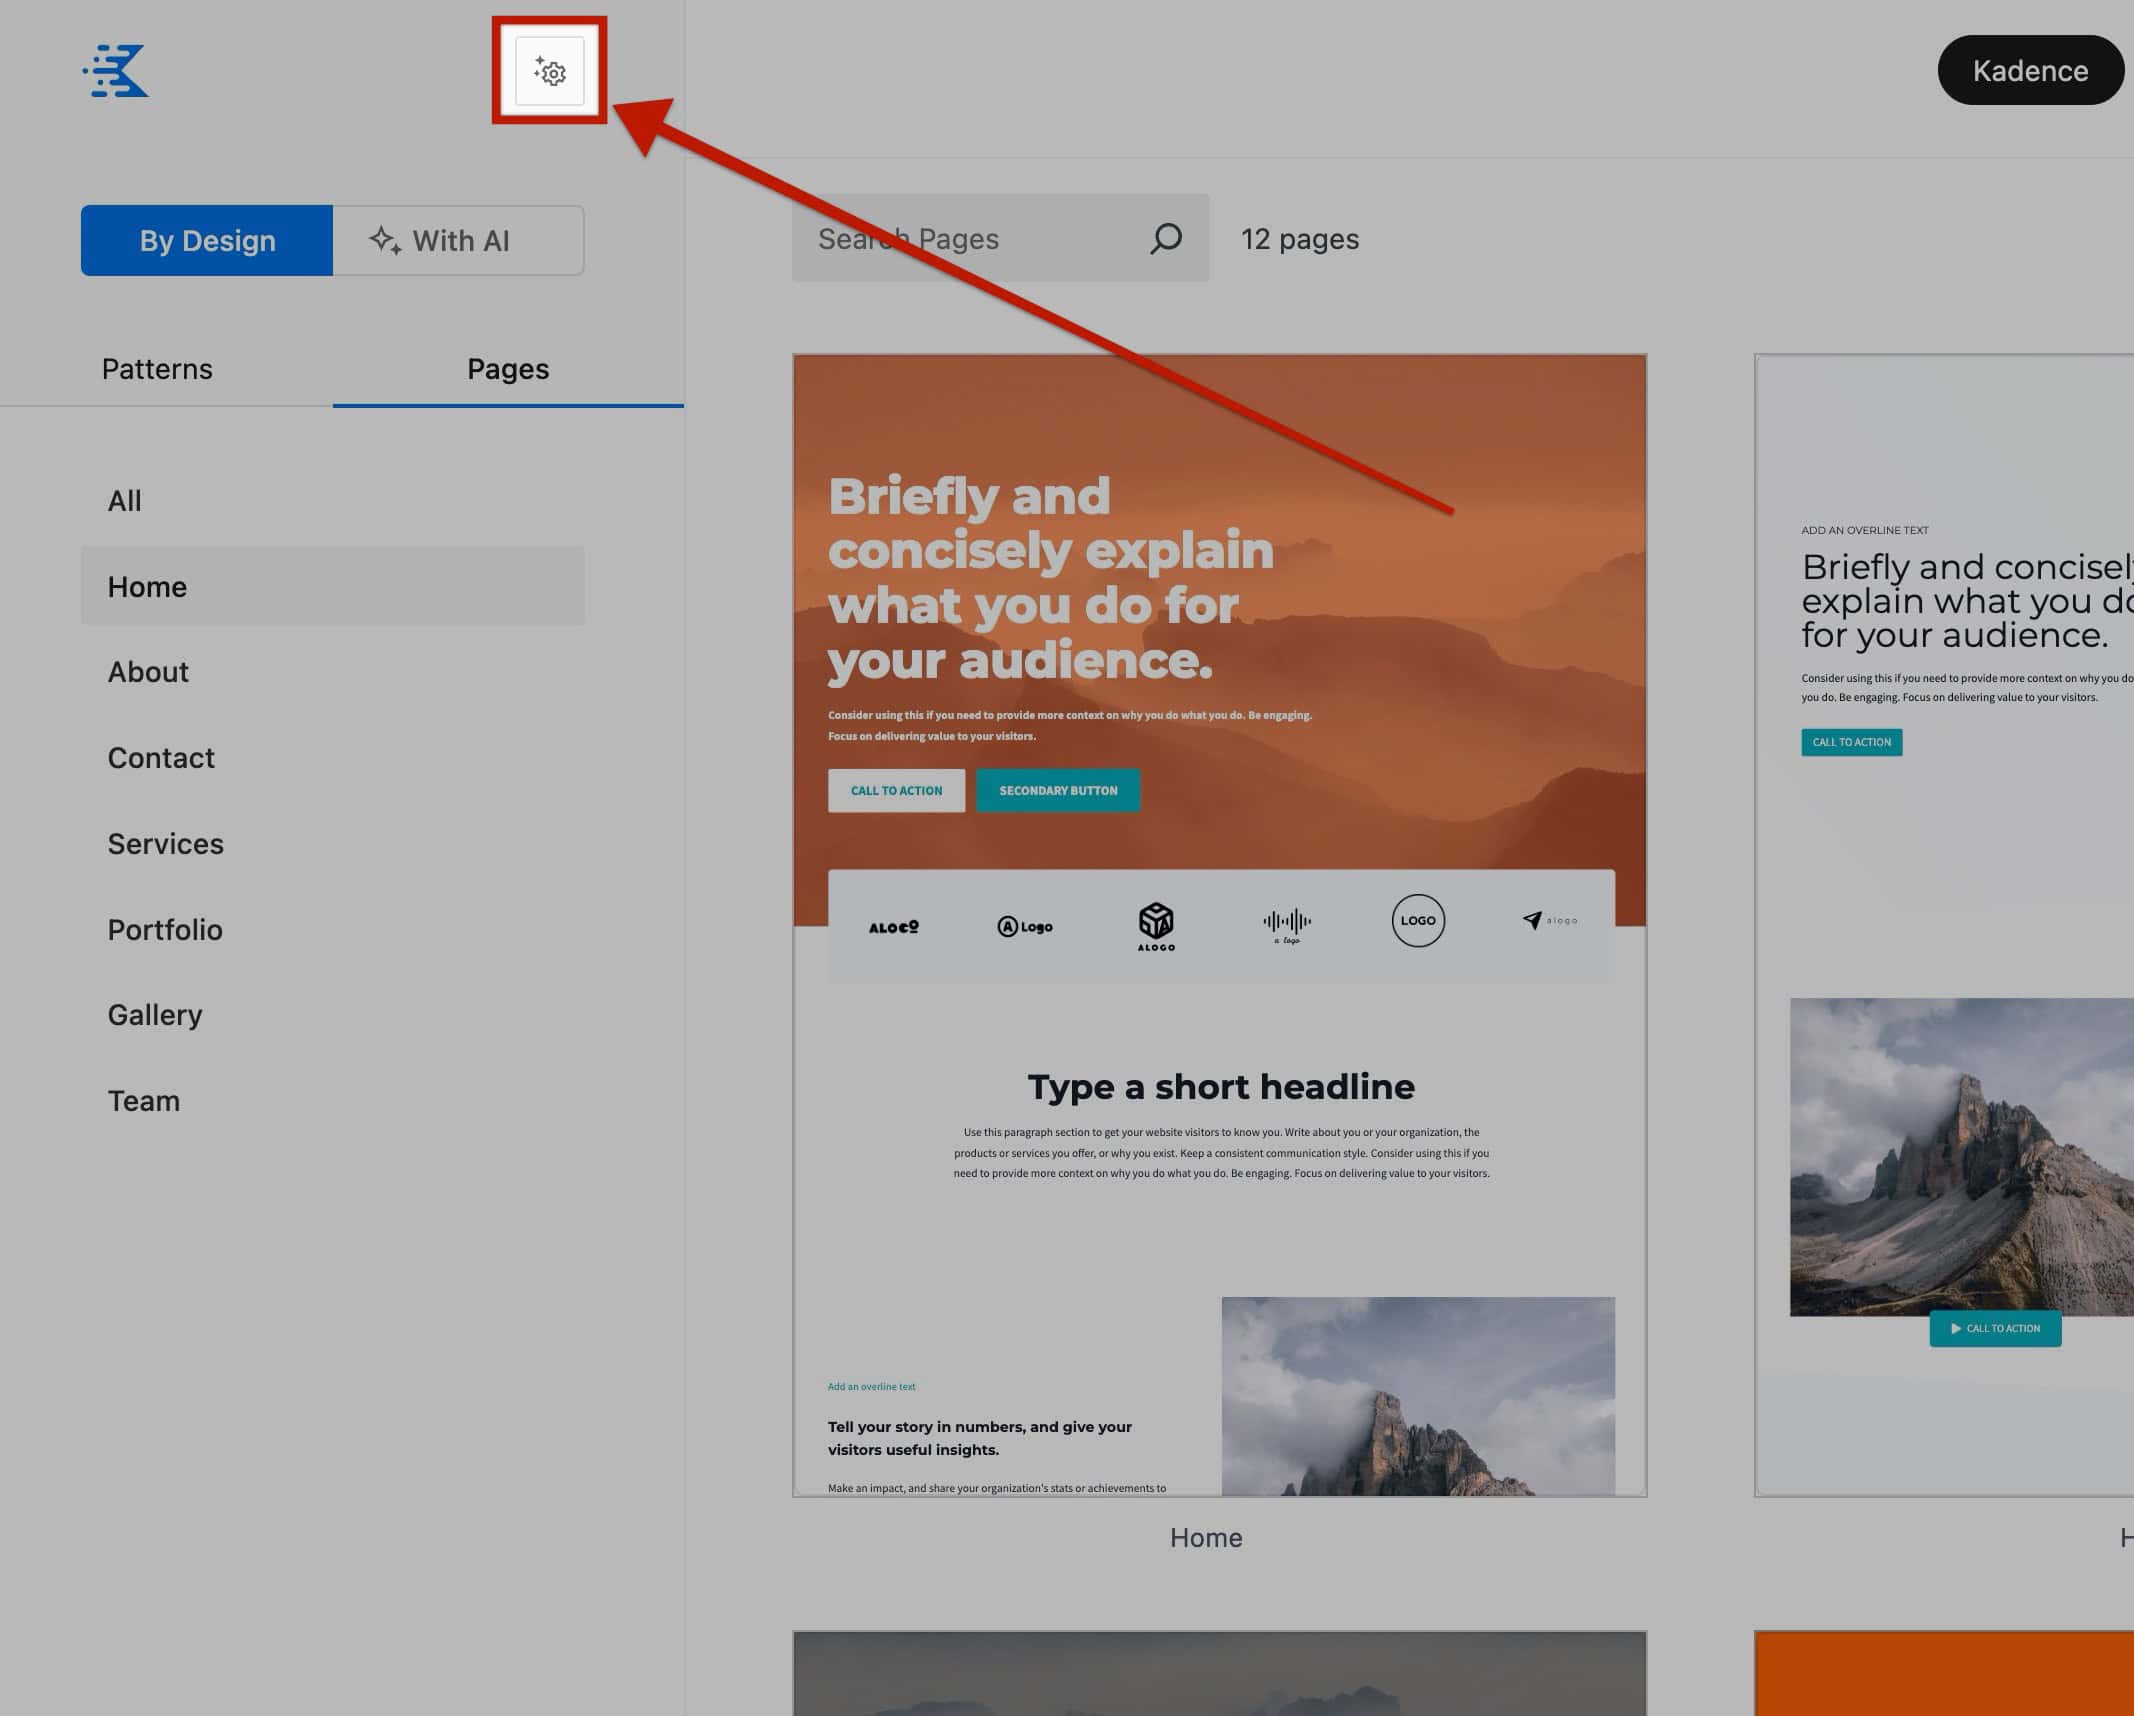
Task: Click the search magnifier icon
Action: (x=1164, y=238)
